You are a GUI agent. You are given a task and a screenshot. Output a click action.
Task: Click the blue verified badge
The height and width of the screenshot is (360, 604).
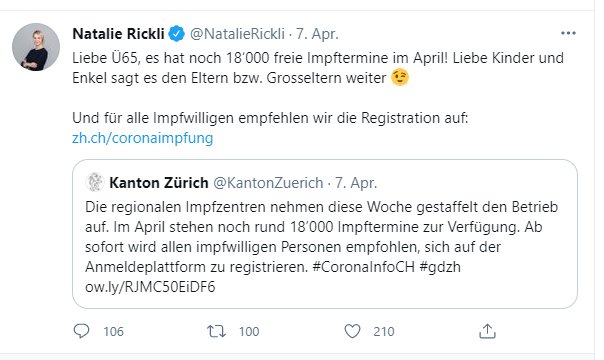[177, 34]
